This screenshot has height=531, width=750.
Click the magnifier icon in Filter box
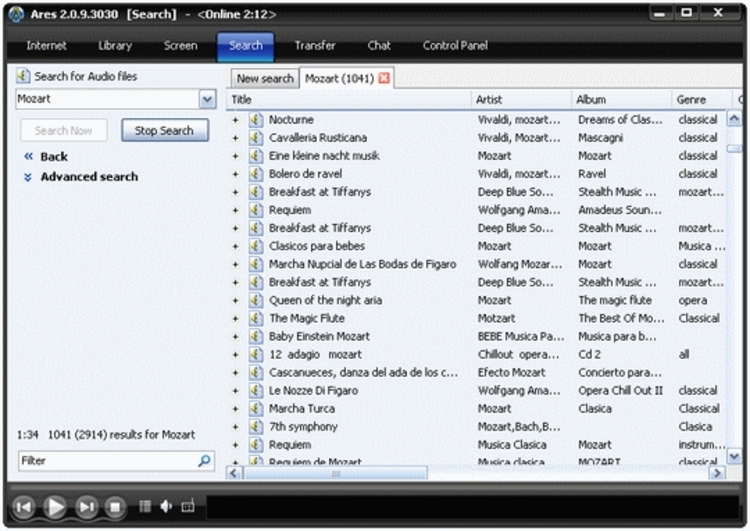click(204, 461)
